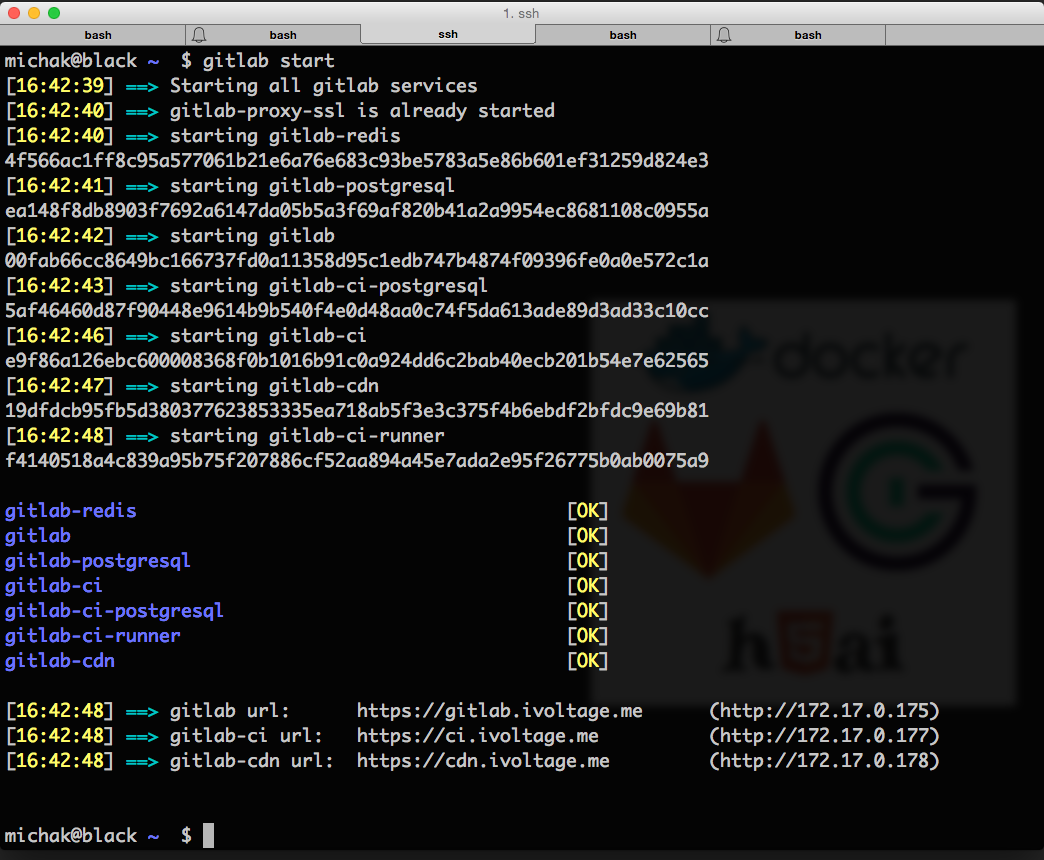Zoom the terminal window with the green button
The width and height of the screenshot is (1044, 860).
coord(54,13)
